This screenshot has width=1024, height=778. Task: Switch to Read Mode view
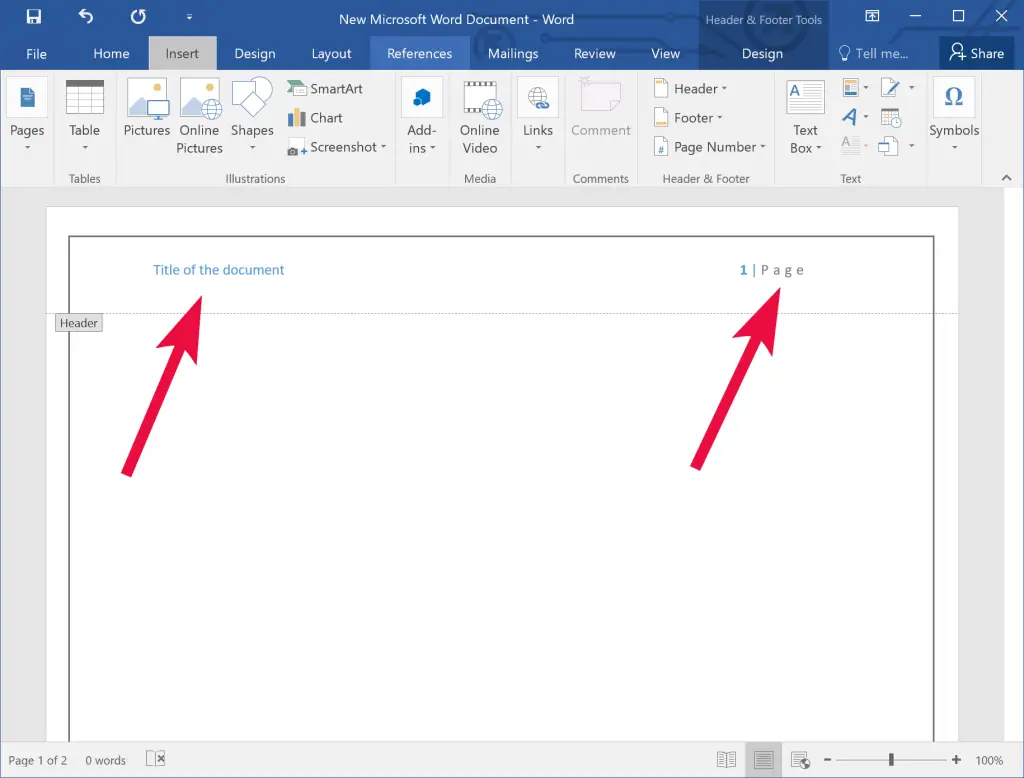pos(726,760)
